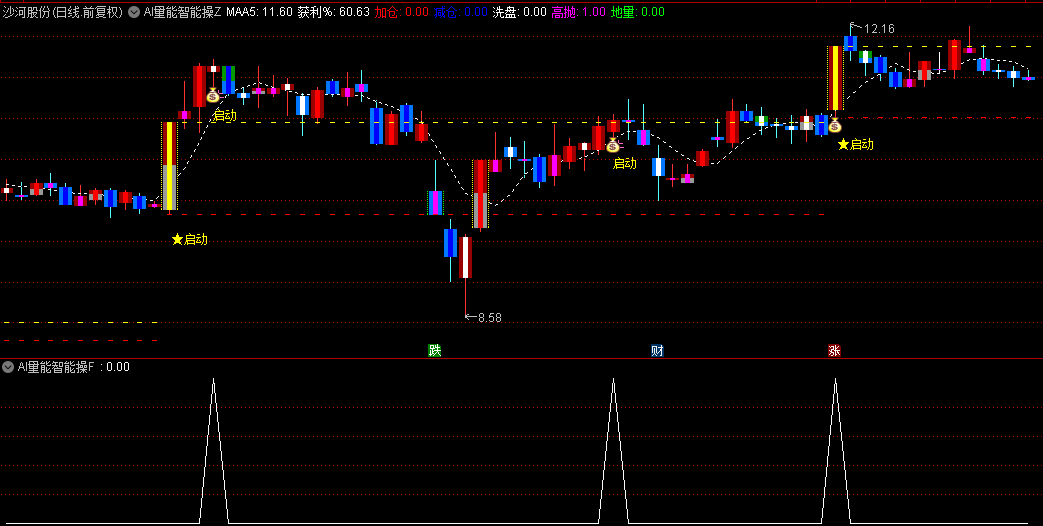Click the tall yellow candle below 12.16
Viewport: 1043px width, 526px height.
(x=835, y=78)
